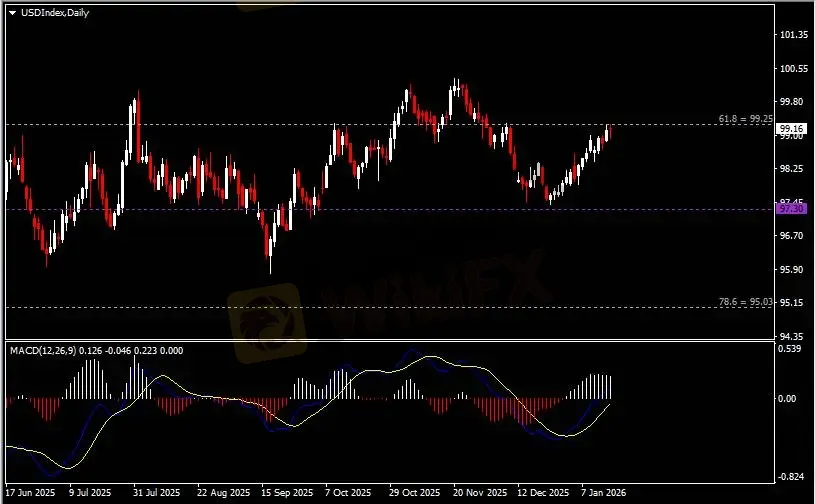Click the 100.55 price on the scale
Screen dimensions: 815x504
(792, 69)
